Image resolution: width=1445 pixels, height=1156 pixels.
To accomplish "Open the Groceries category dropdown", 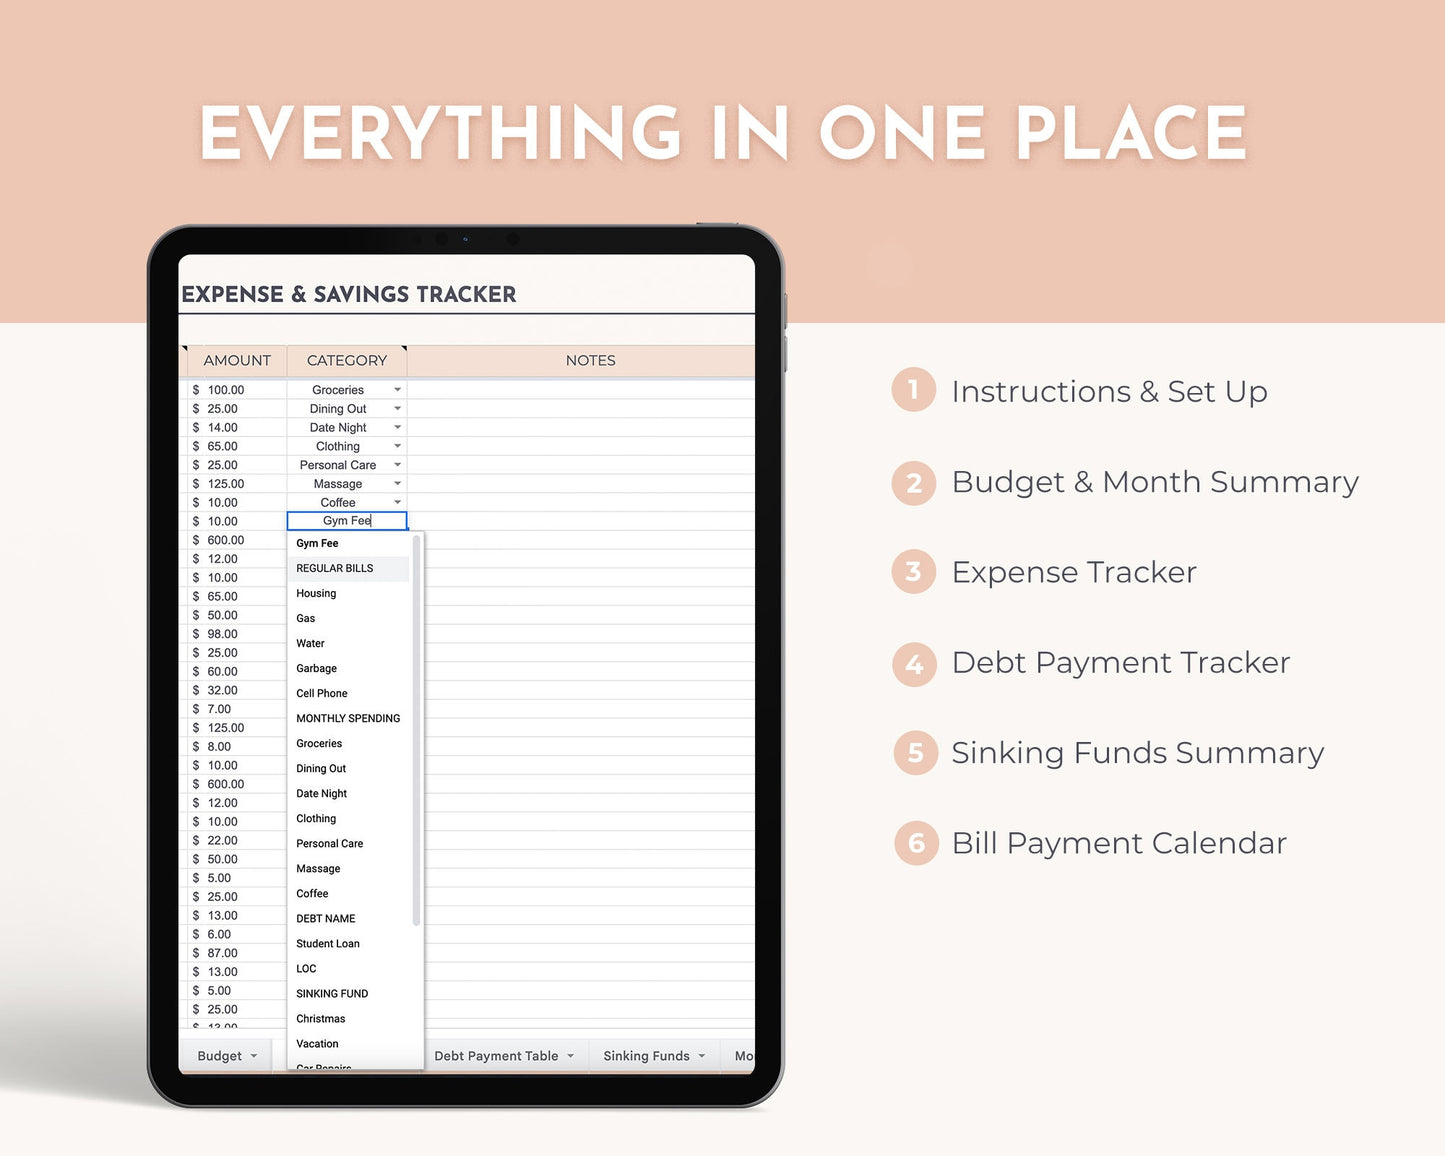I will [397, 389].
